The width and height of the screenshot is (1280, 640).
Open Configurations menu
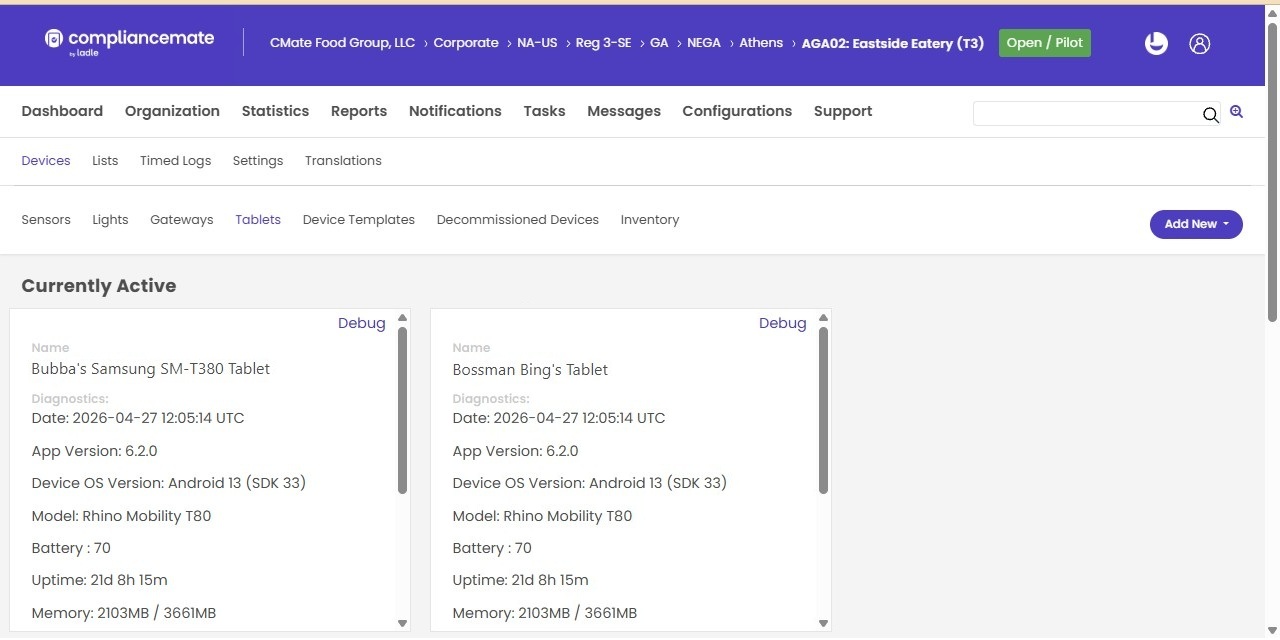click(737, 111)
